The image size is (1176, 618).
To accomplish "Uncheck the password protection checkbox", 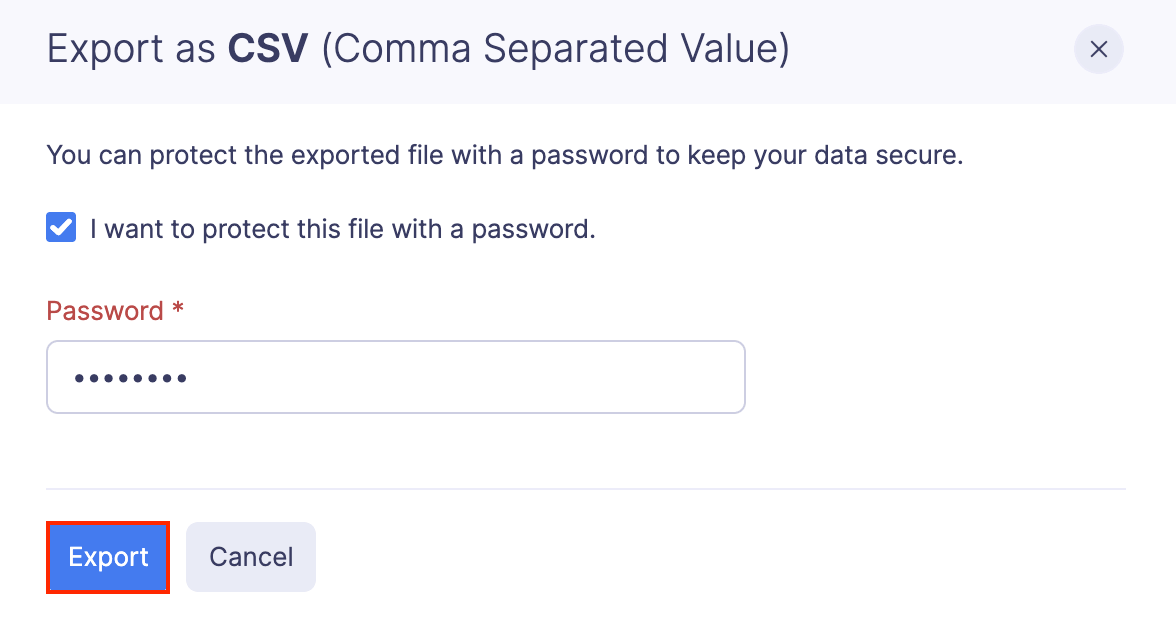I will pyautogui.click(x=61, y=229).
